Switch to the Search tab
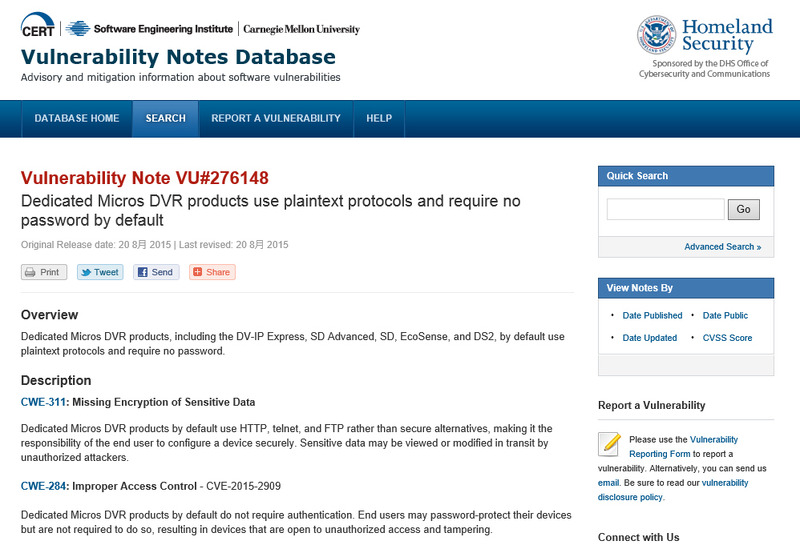 (x=165, y=118)
